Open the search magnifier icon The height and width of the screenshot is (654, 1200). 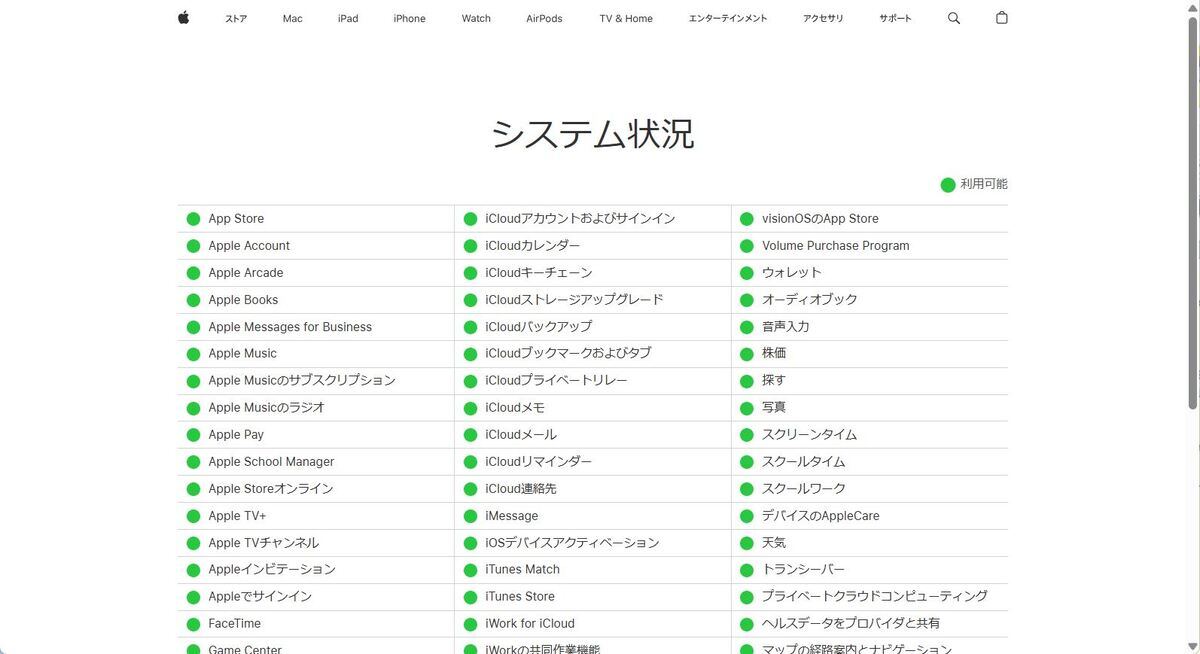click(x=954, y=18)
